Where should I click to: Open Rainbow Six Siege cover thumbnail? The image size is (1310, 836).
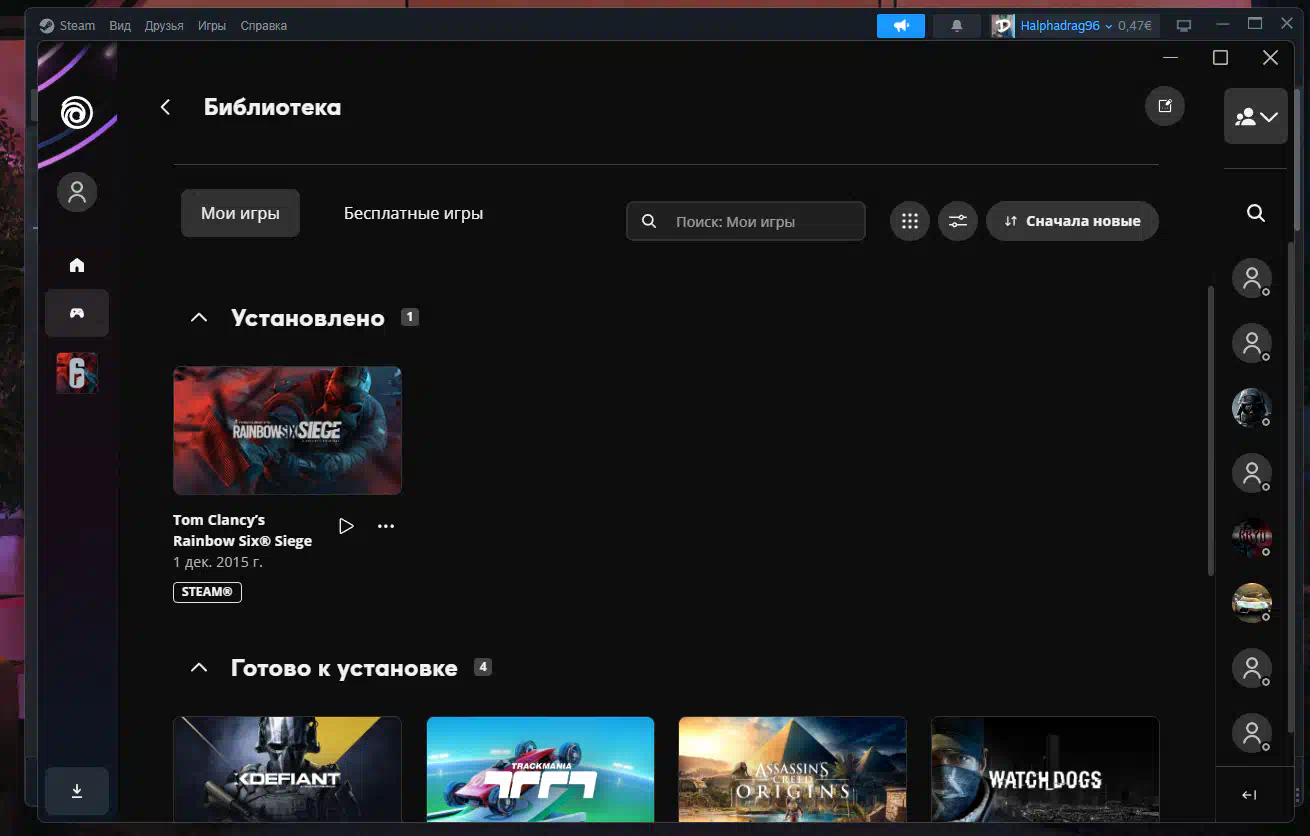coord(287,430)
